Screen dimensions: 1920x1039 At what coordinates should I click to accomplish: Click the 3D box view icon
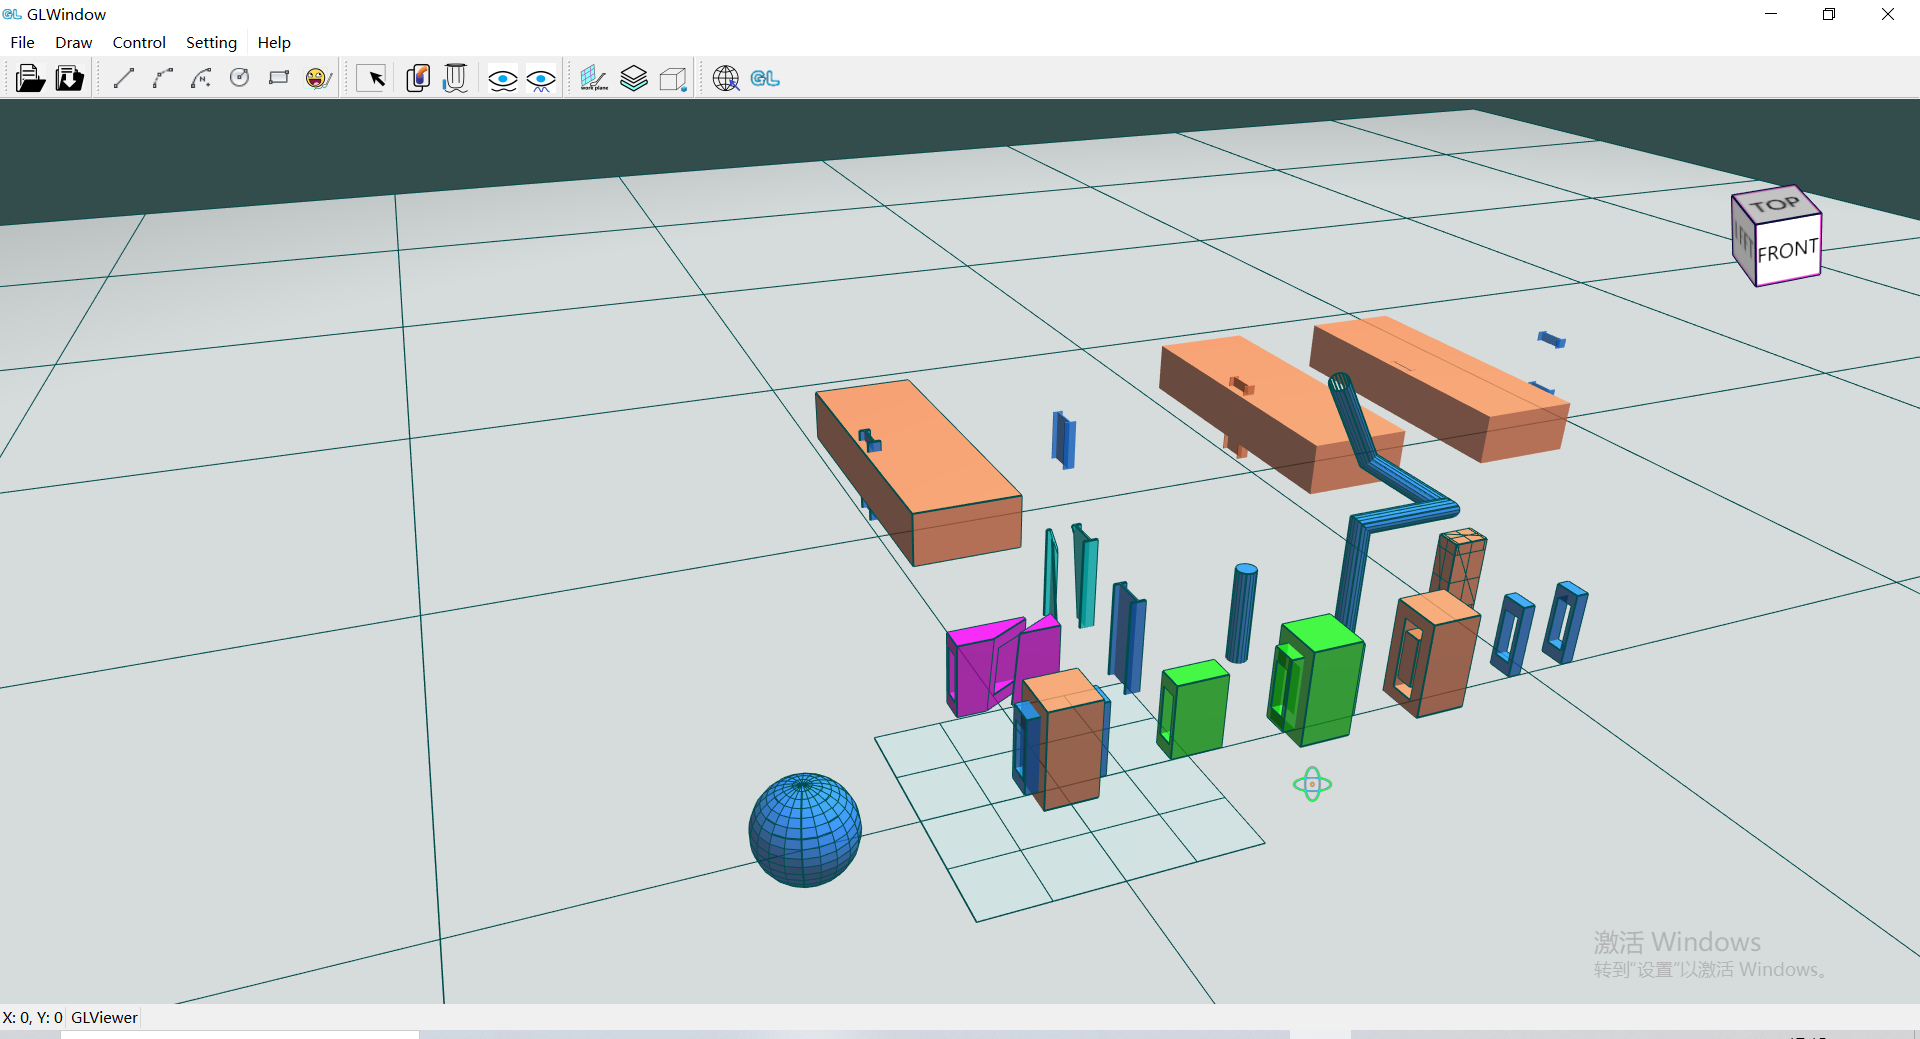point(673,79)
